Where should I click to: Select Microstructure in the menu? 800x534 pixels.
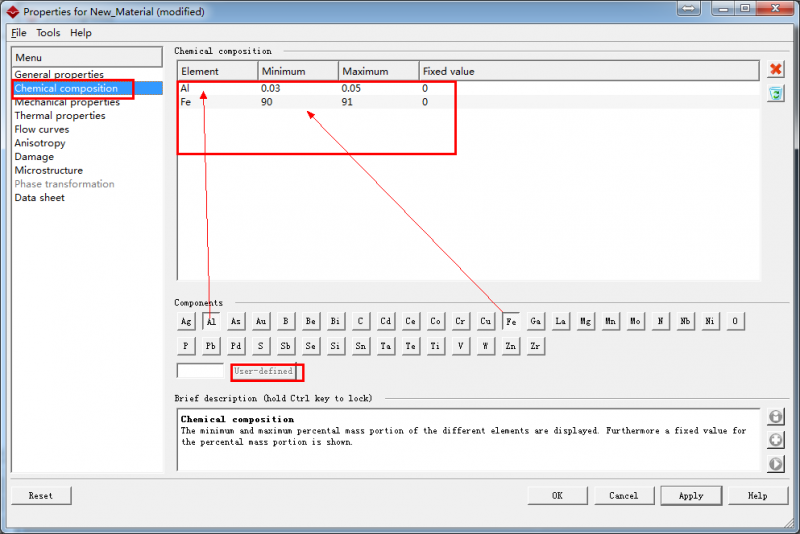pyautogui.click(x=48, y=170)
